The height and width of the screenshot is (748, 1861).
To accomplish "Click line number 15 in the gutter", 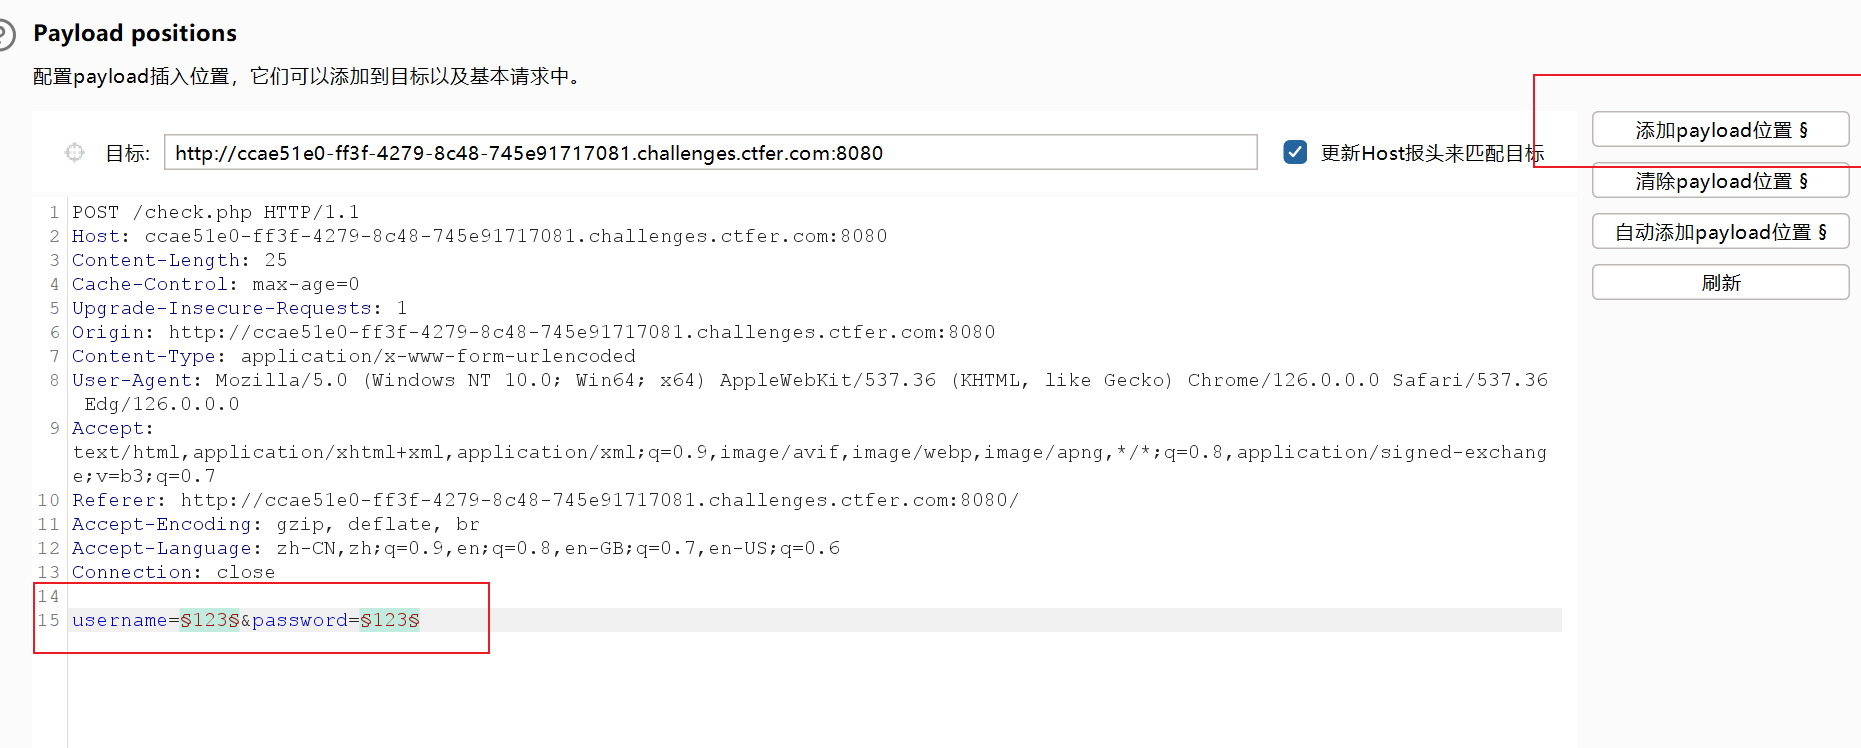I will pos(48,620).
